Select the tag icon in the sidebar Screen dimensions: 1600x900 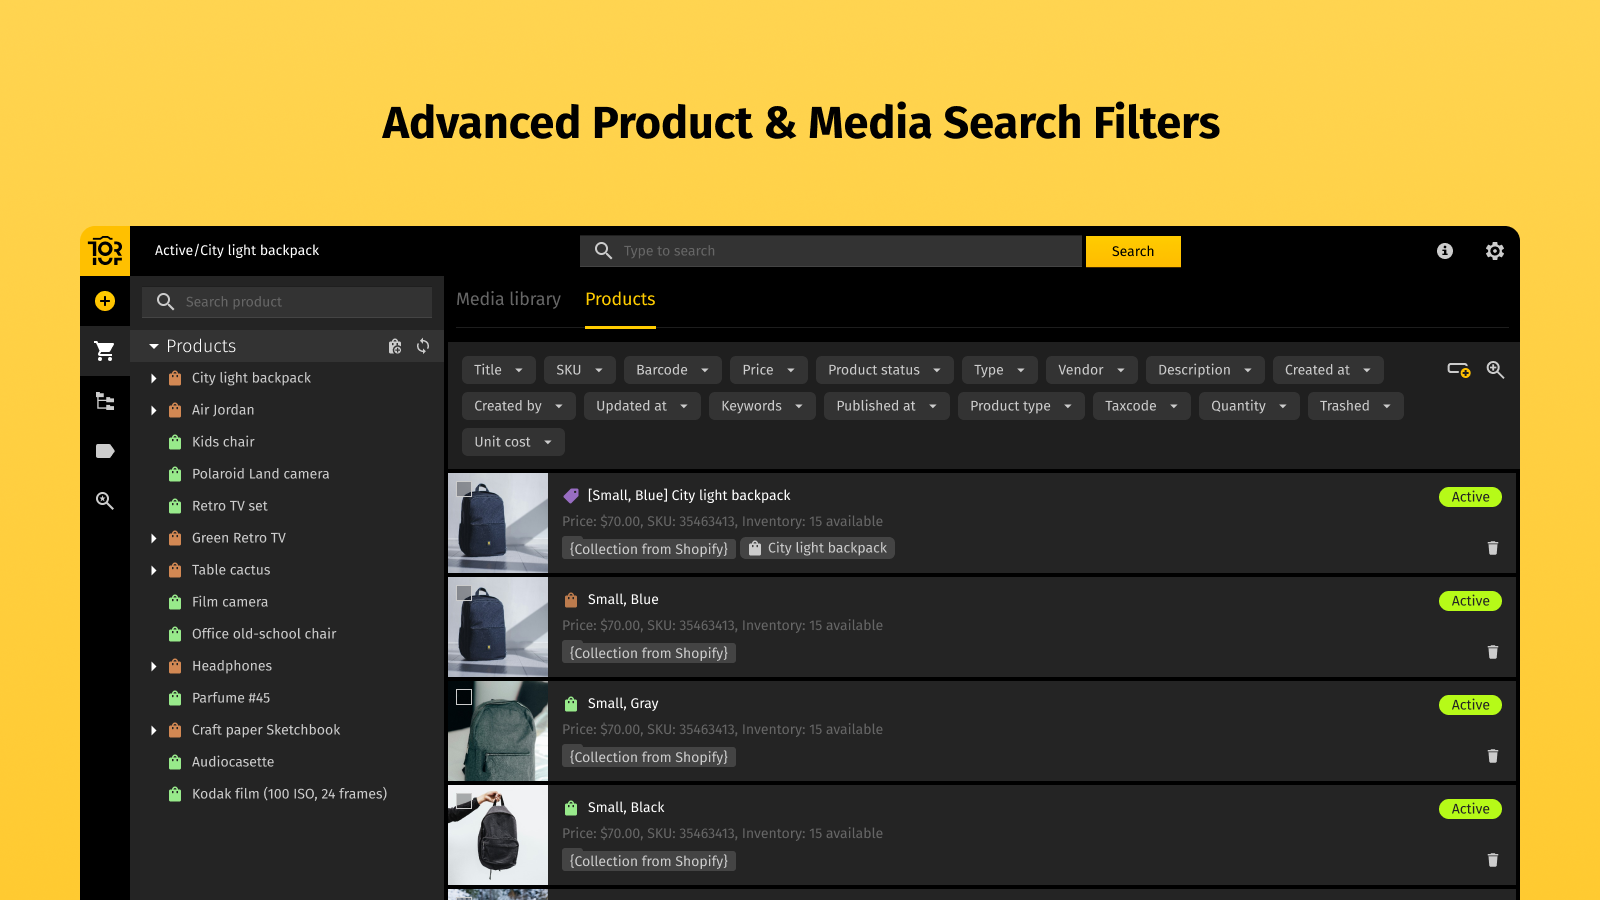[105, 451]
